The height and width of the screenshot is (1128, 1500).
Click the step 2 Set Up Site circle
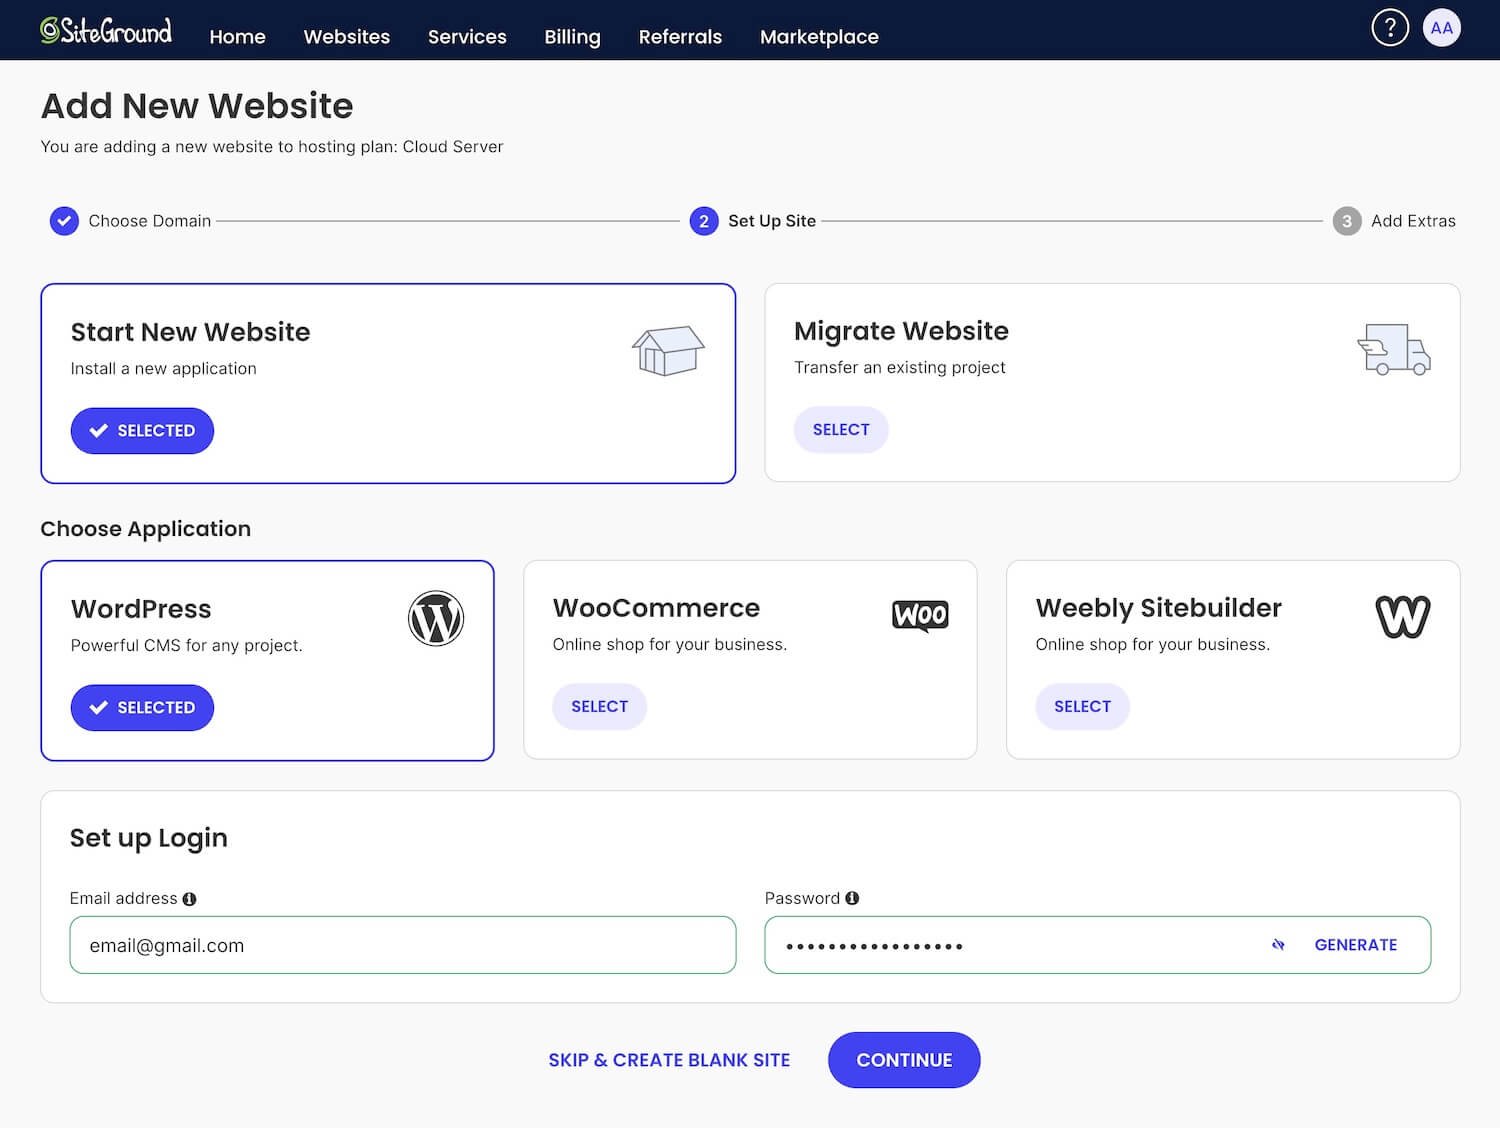704,221
